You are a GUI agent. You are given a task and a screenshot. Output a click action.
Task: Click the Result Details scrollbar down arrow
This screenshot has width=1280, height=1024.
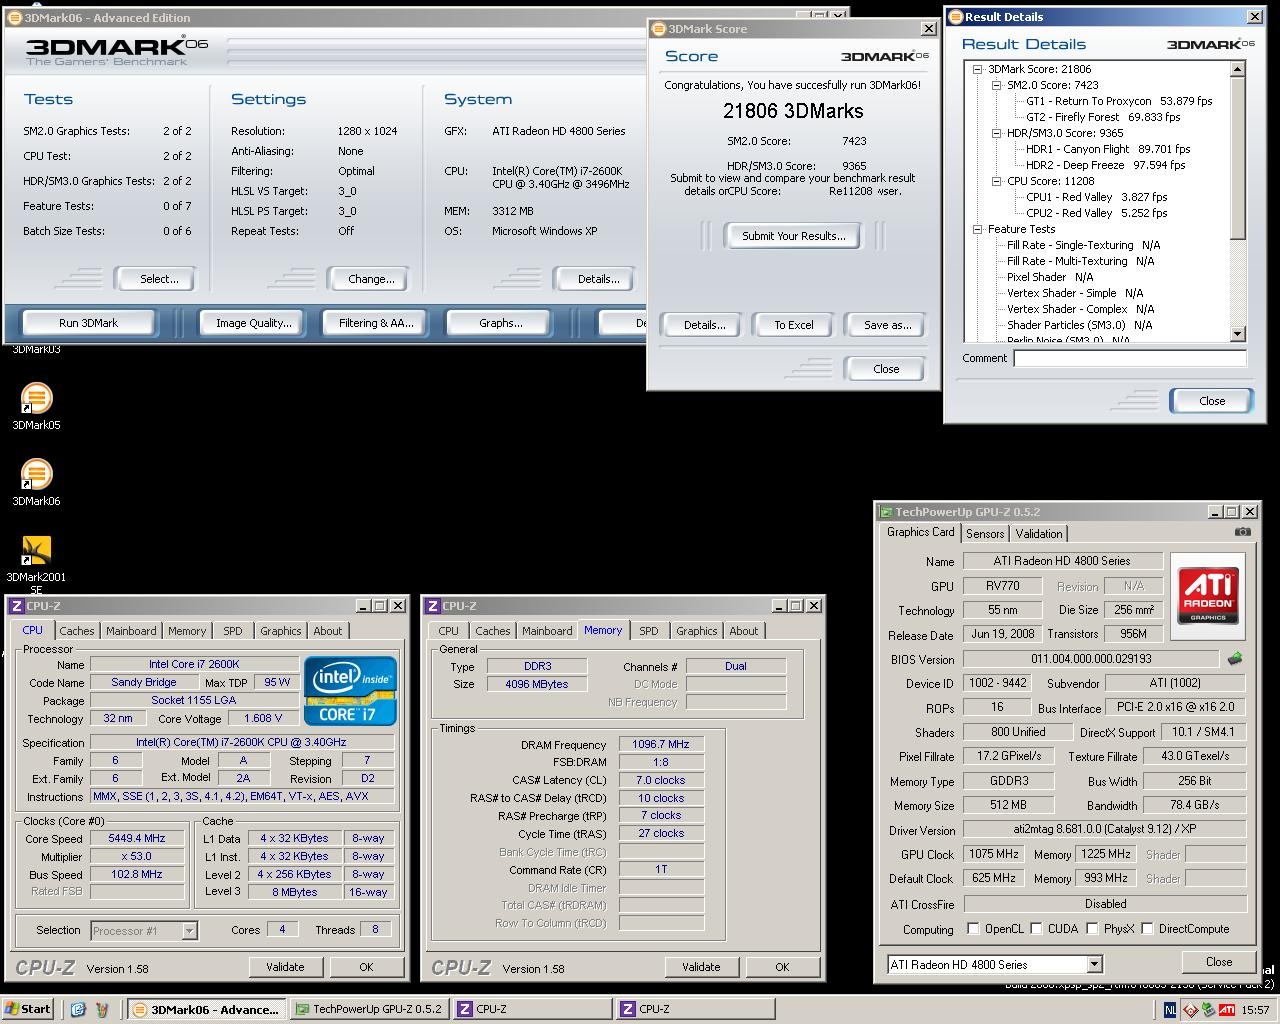click(x=1237, y=334)
